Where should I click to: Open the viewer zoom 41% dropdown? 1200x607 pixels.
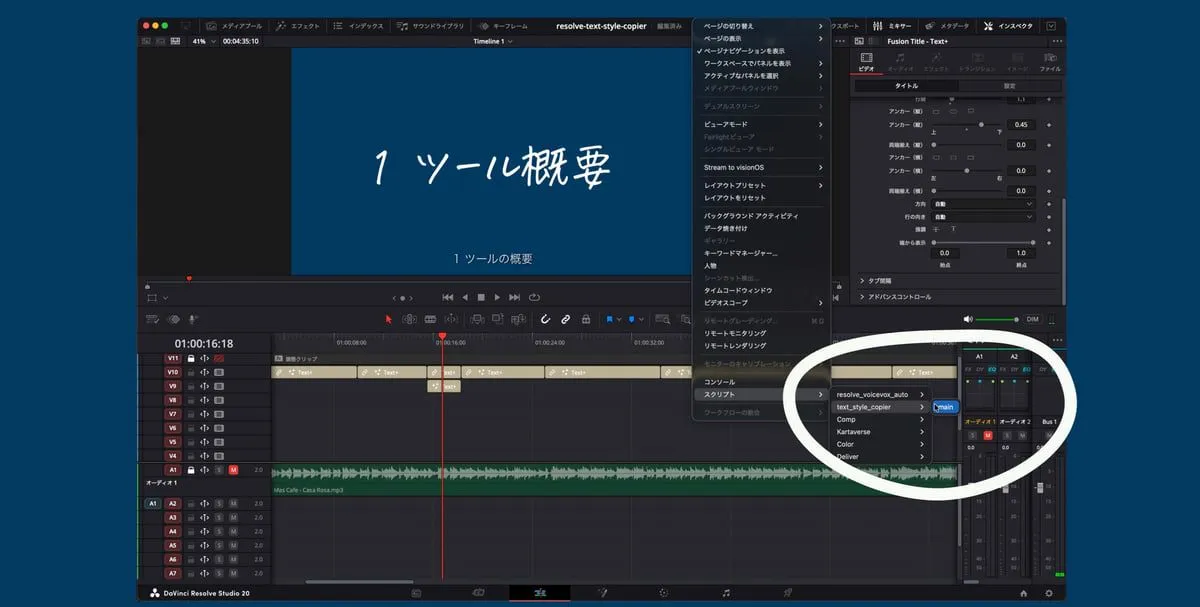point(204,41)
